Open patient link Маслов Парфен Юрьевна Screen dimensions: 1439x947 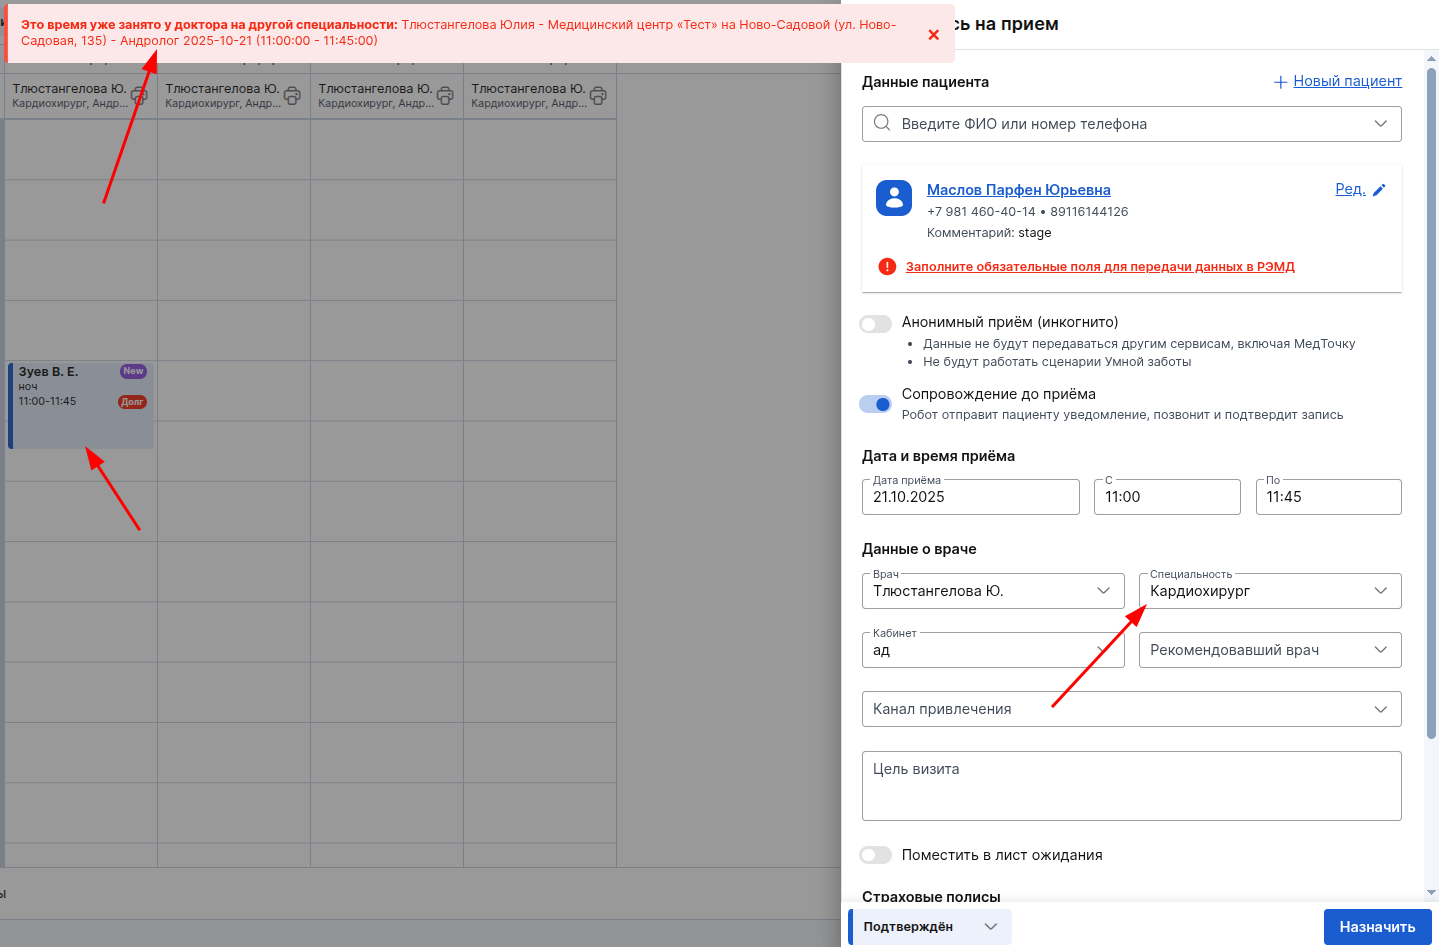click(x=1018, y=190)
